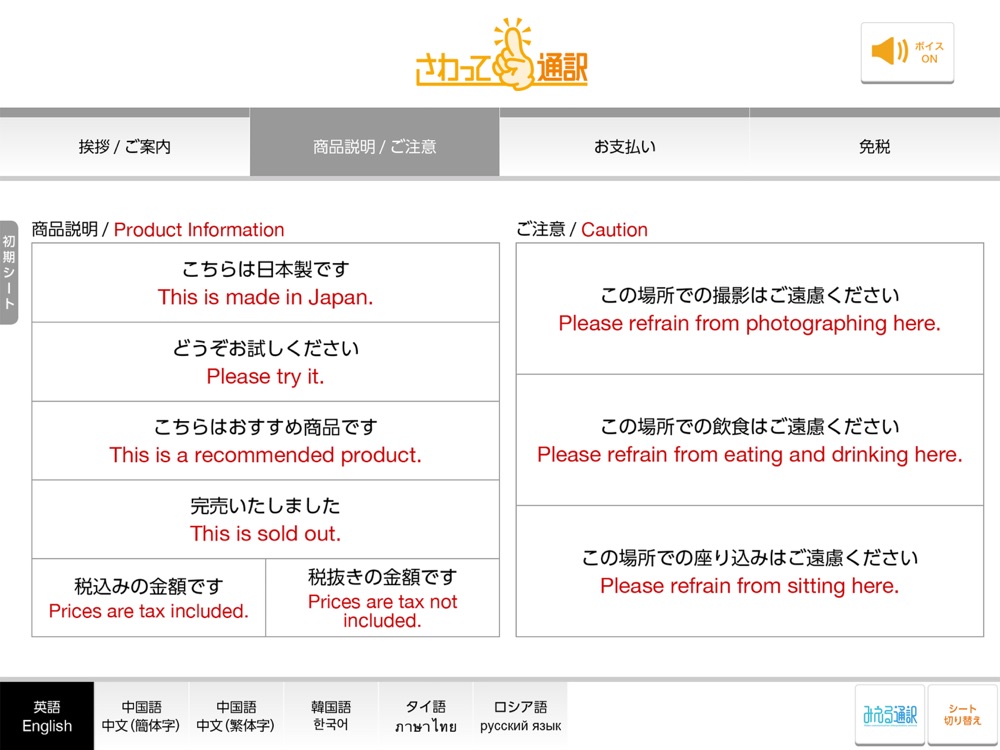Viewport: 1000px width, 750px height.
Task: Expand the 初期シート side tab
Action: click(x=9, y=272)
